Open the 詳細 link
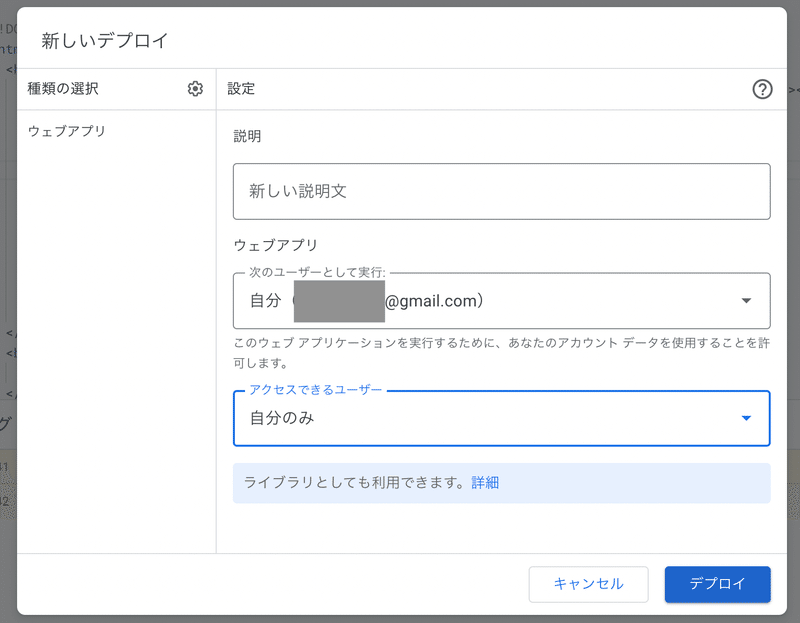Image resolution: width=800 pixels, height=623 pixels. point(485,483)
